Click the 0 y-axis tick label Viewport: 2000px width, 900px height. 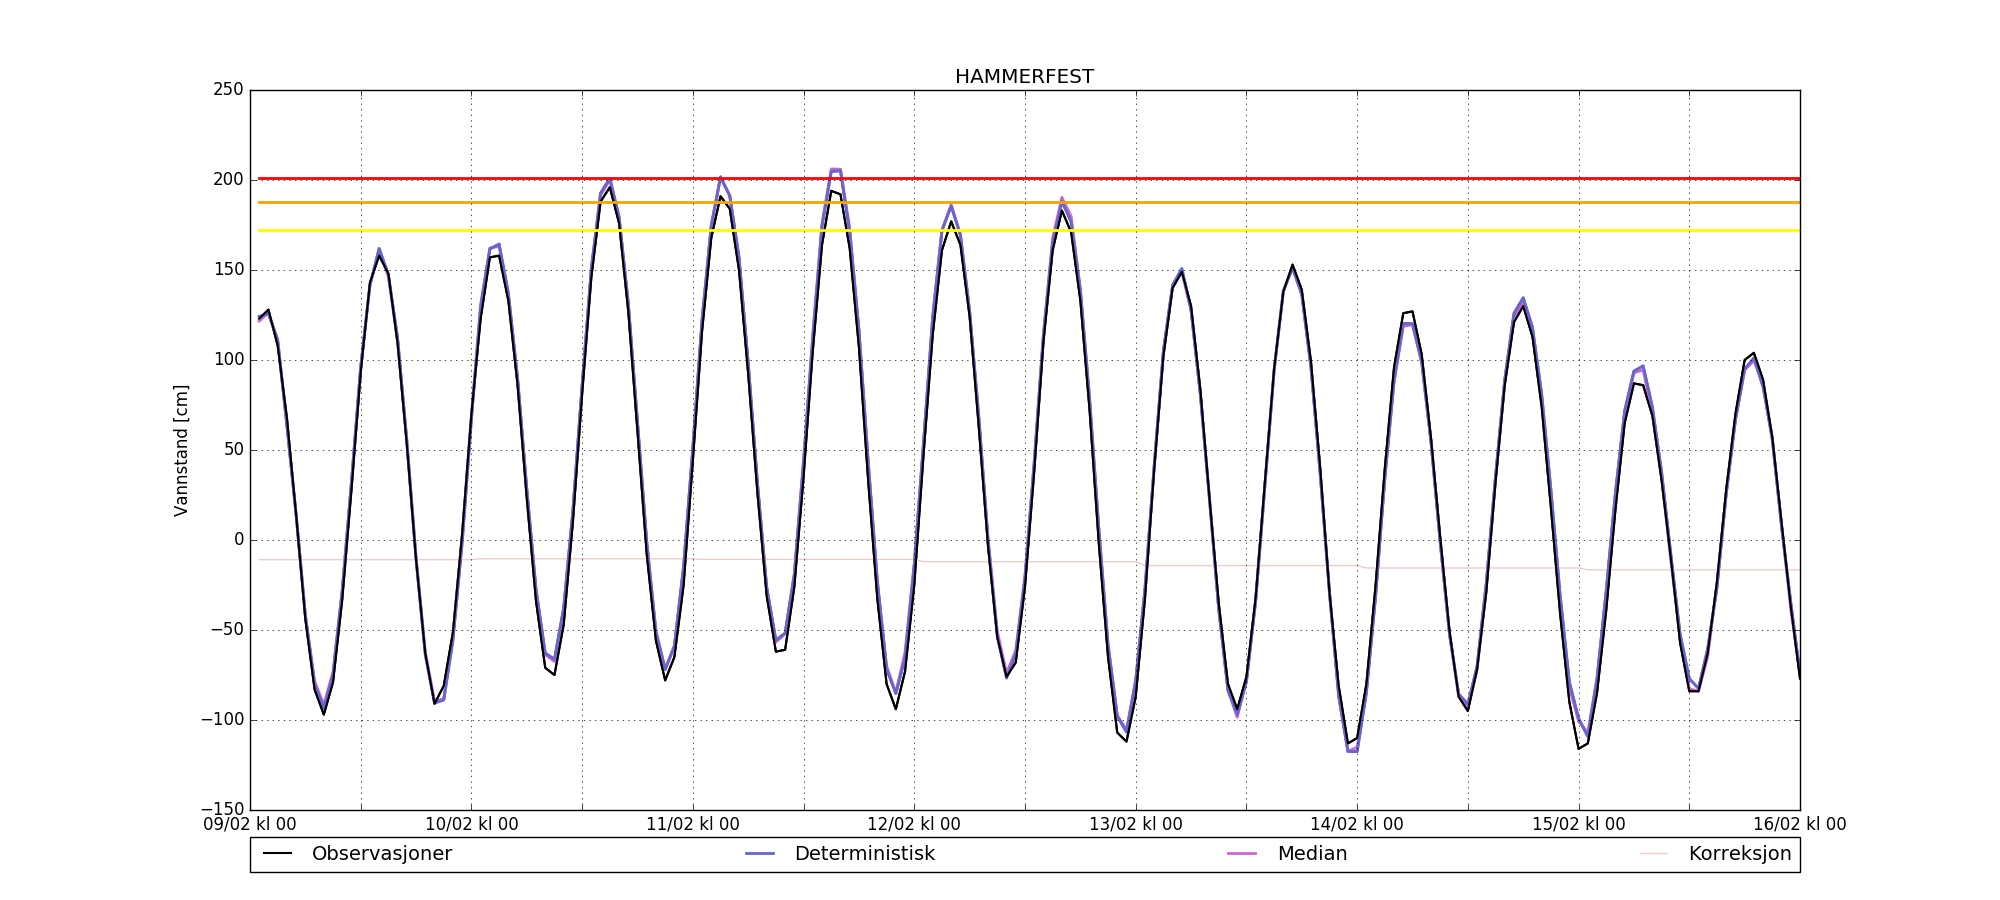[x=239, y=540]
